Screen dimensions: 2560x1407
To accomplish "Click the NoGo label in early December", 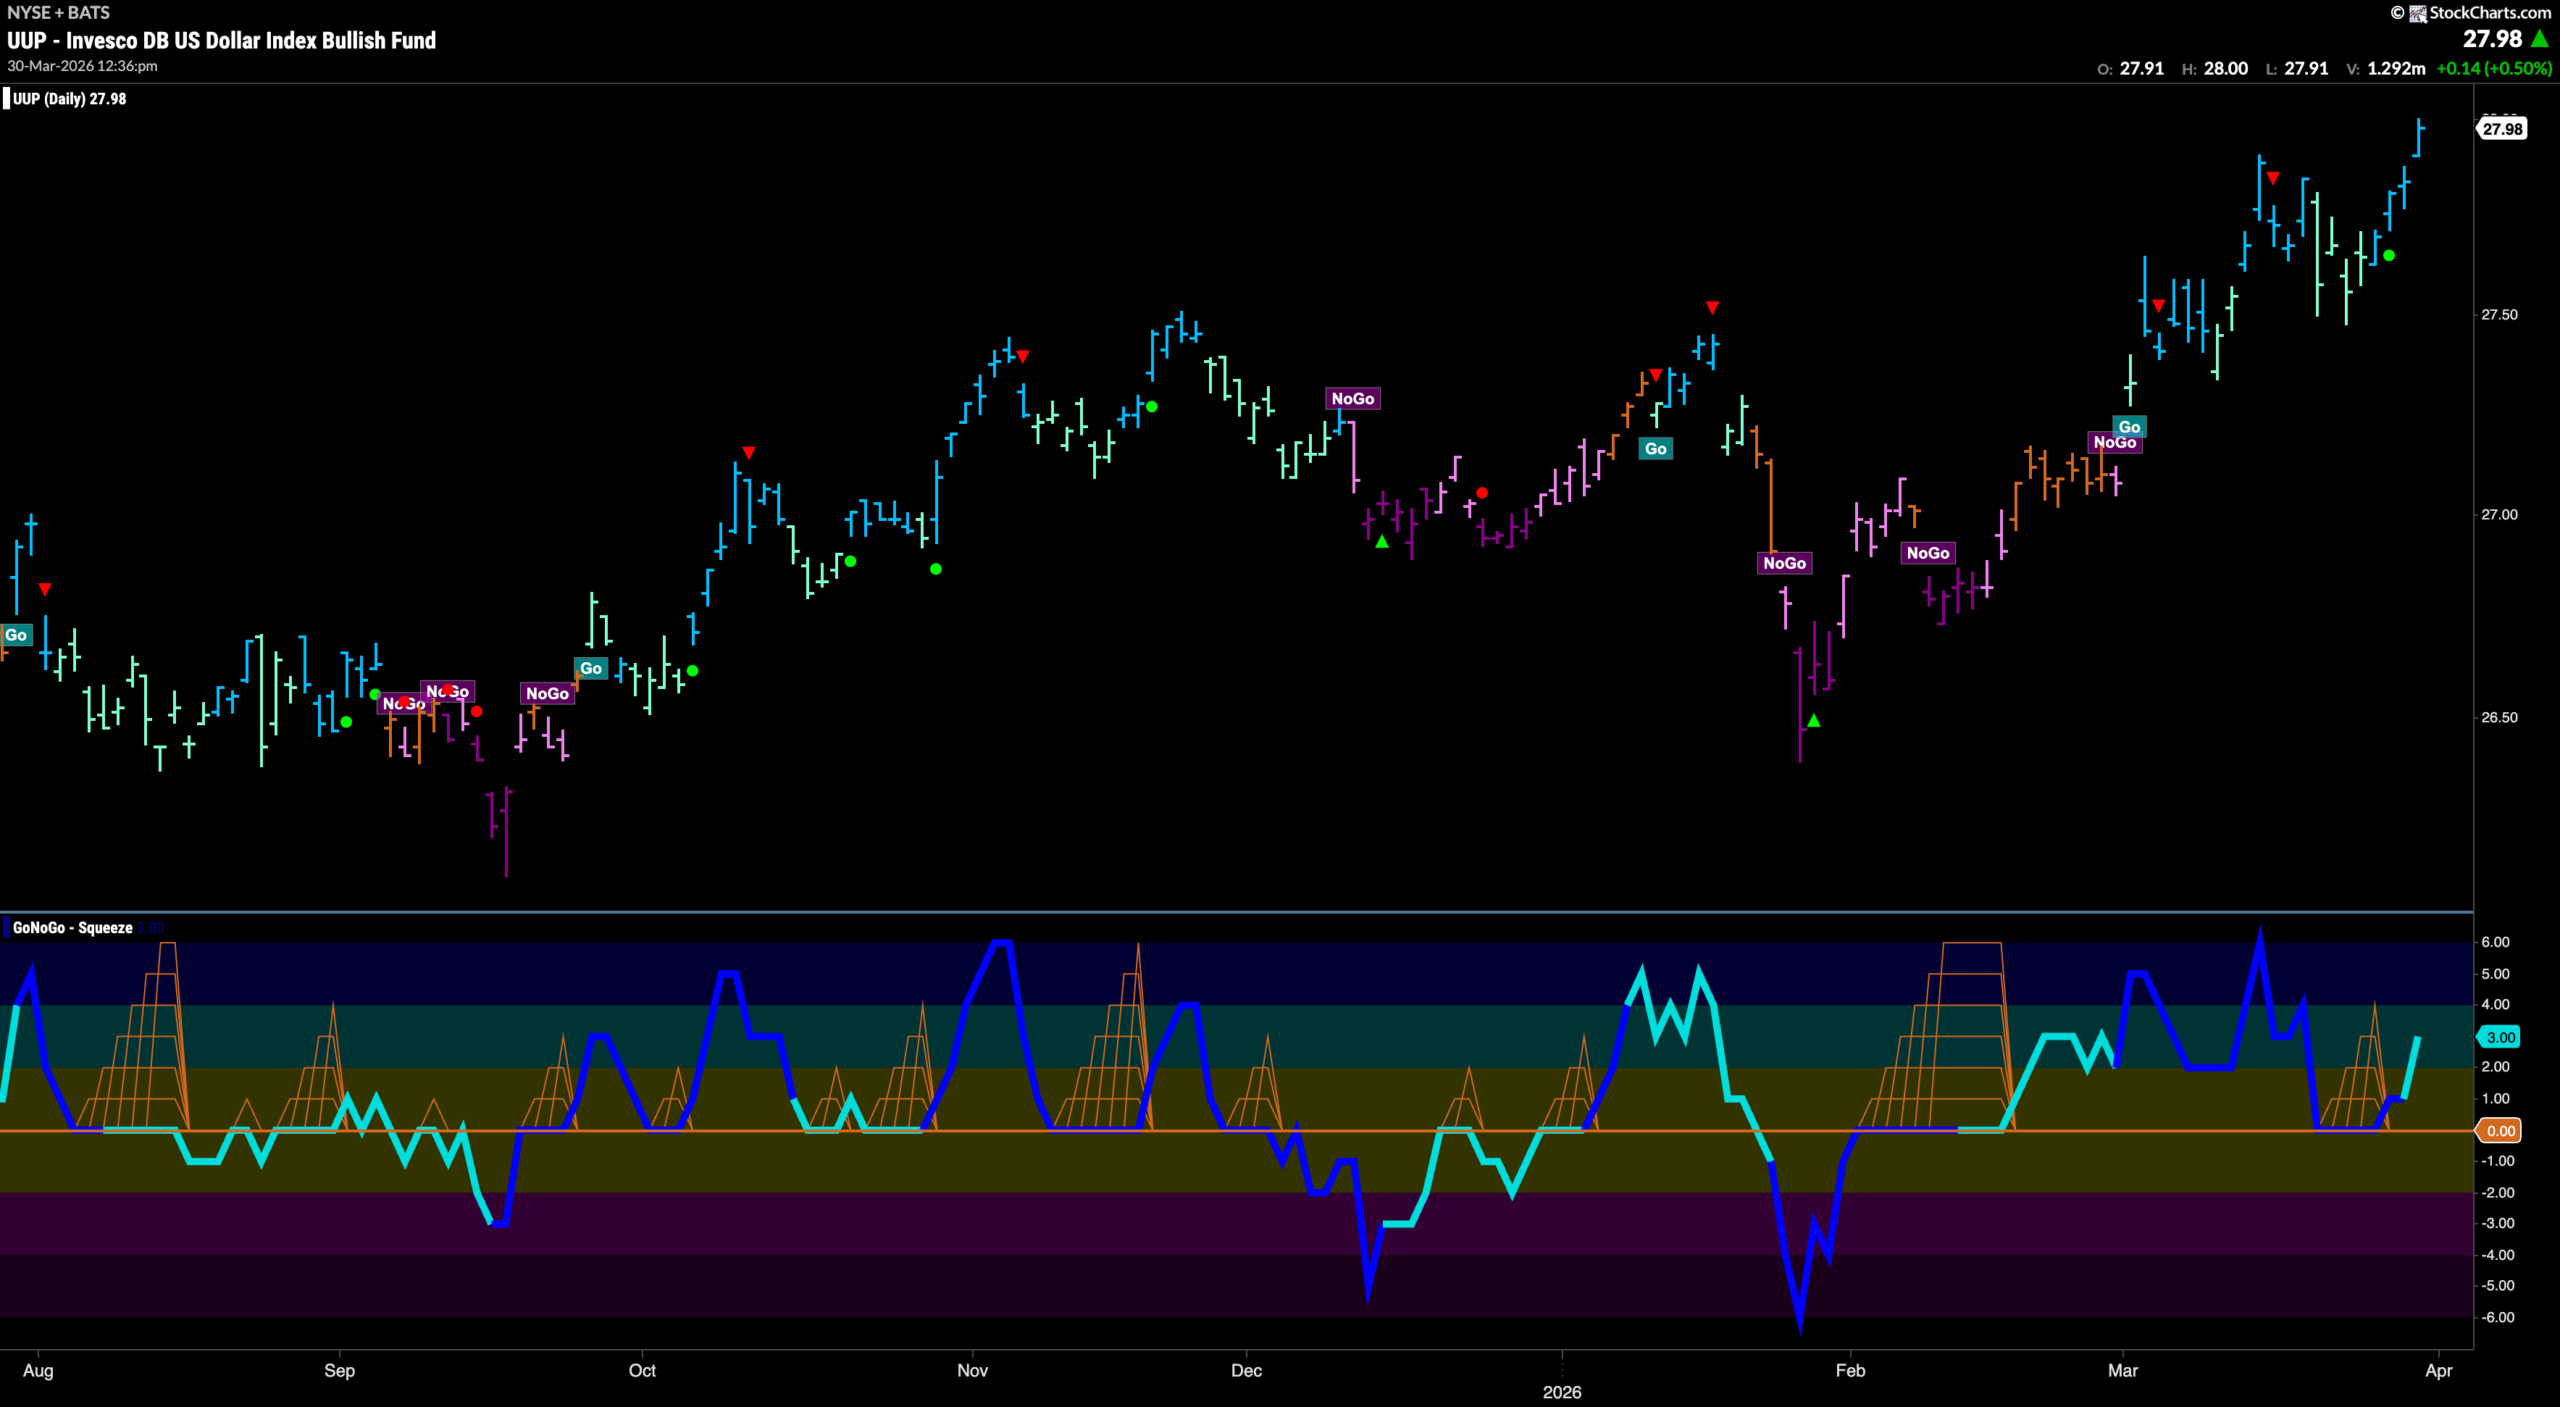I will point(1352,398).
